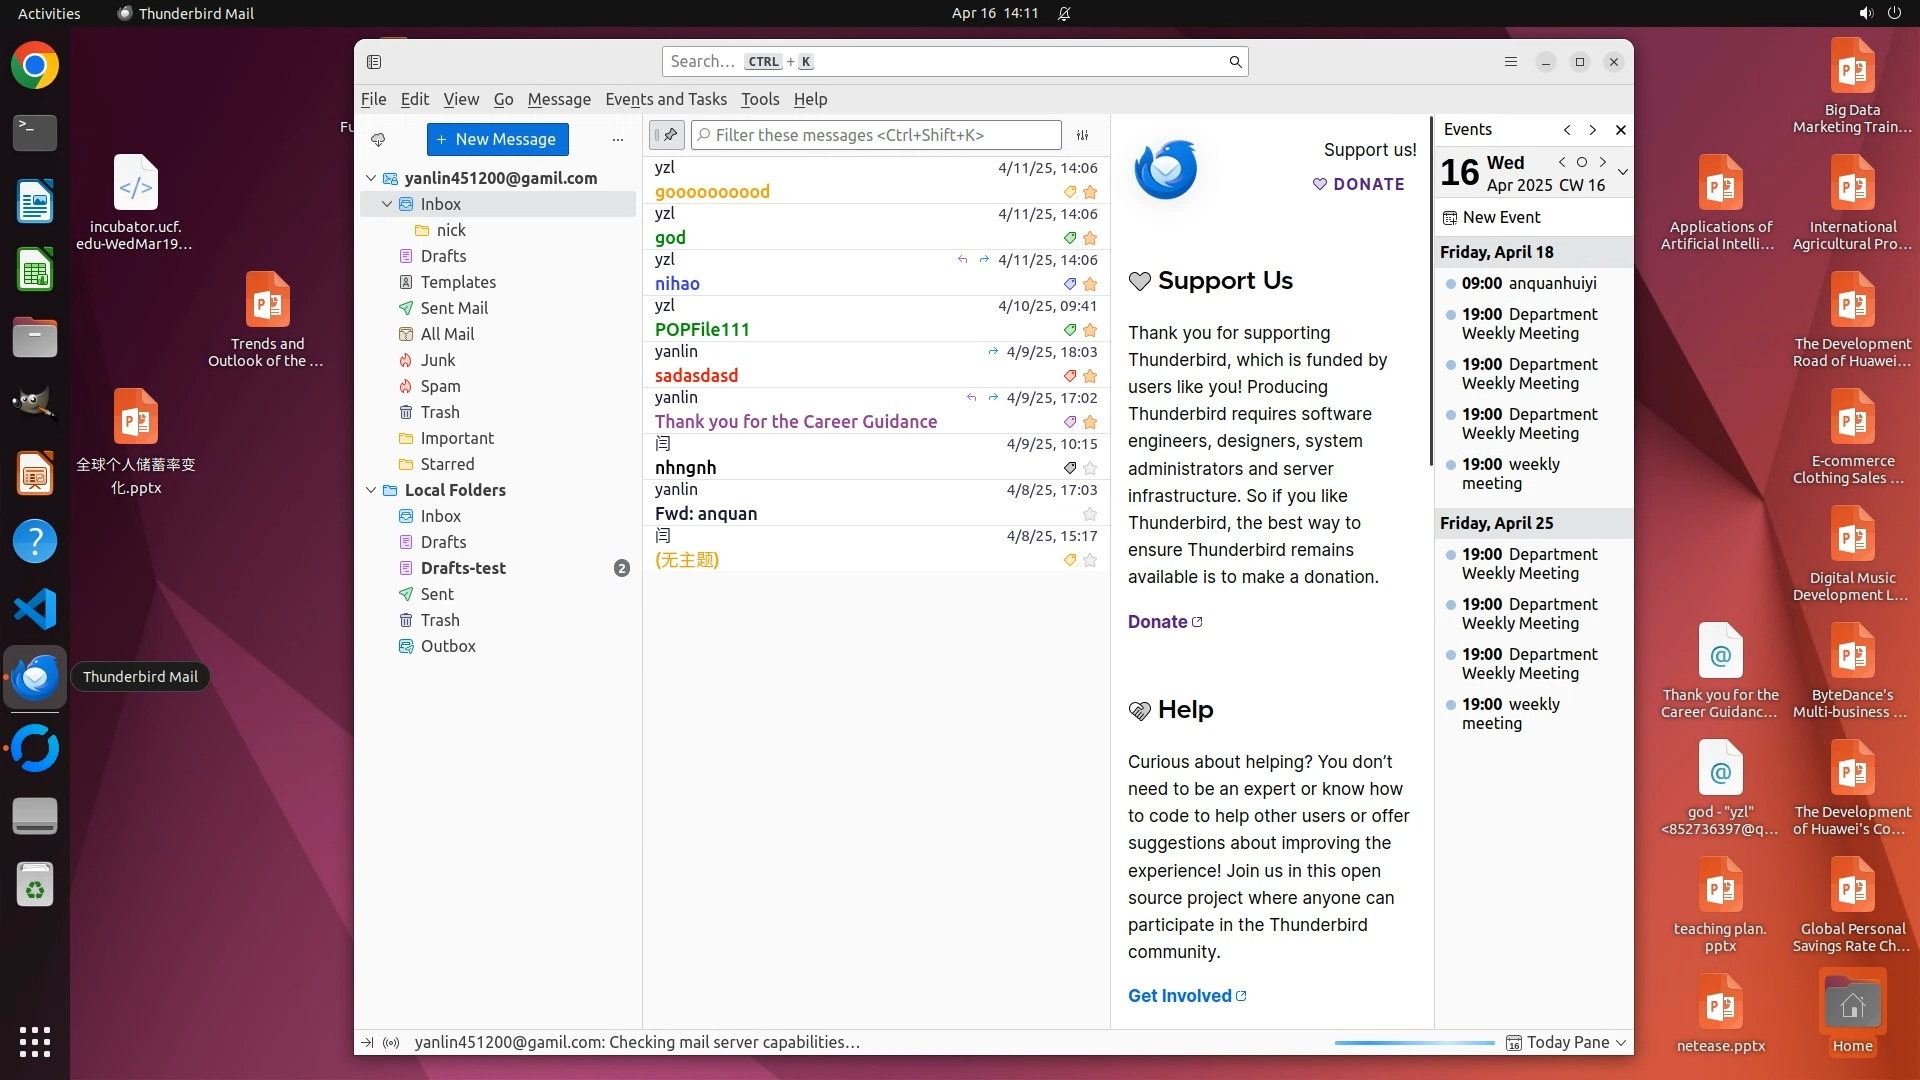Close the Events pane with the X
The width and height of the screenshot is (1920, 1080).
[1620, 130]
